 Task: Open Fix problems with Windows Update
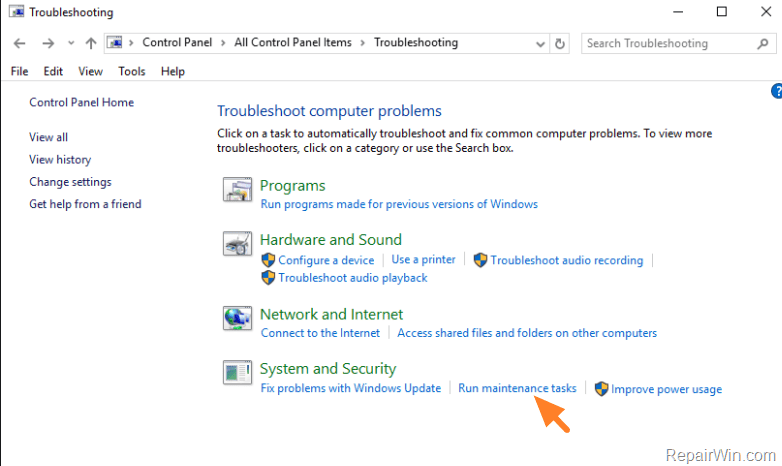[x=351, y=388]
